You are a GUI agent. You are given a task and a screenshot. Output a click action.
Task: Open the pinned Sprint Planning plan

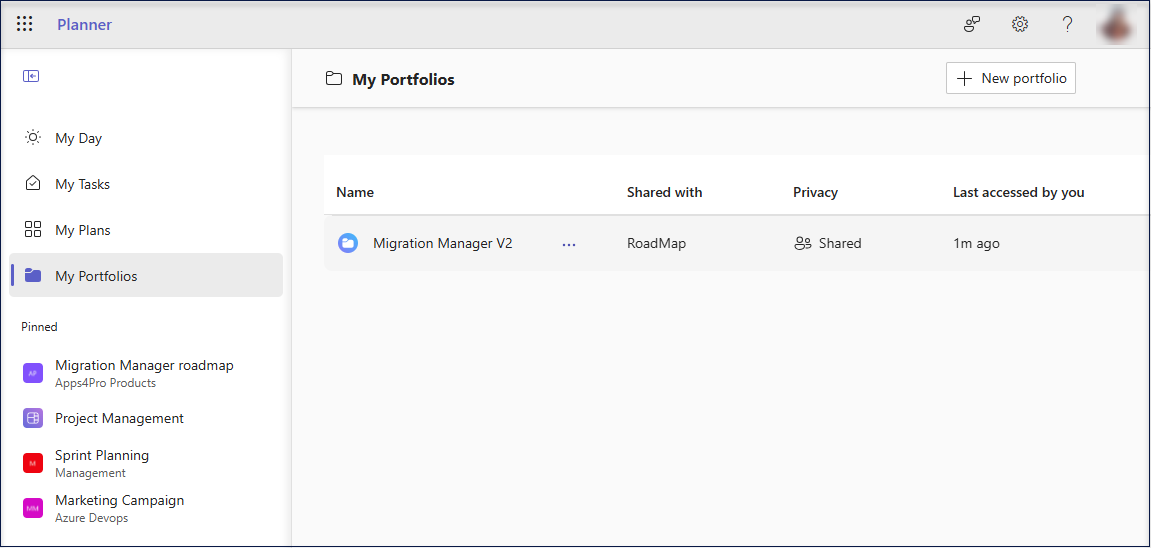pyautogui.click(x=102, y=456)
